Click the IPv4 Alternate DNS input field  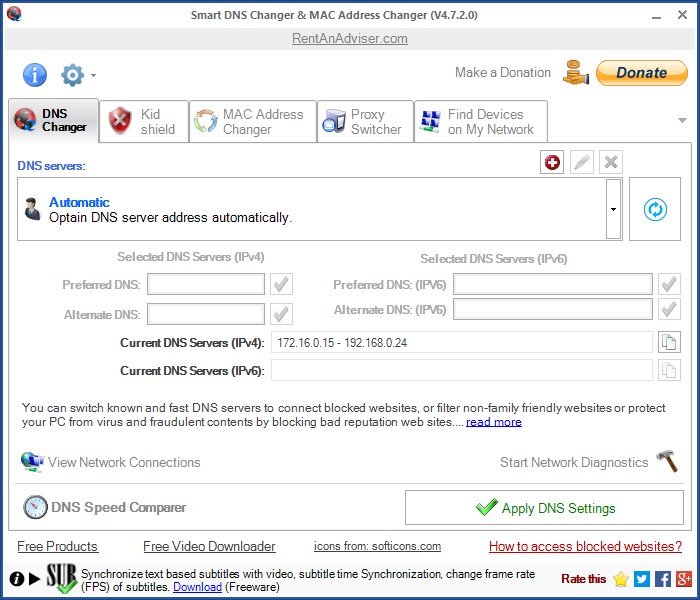pyautogui.click(x=206, y=314)
